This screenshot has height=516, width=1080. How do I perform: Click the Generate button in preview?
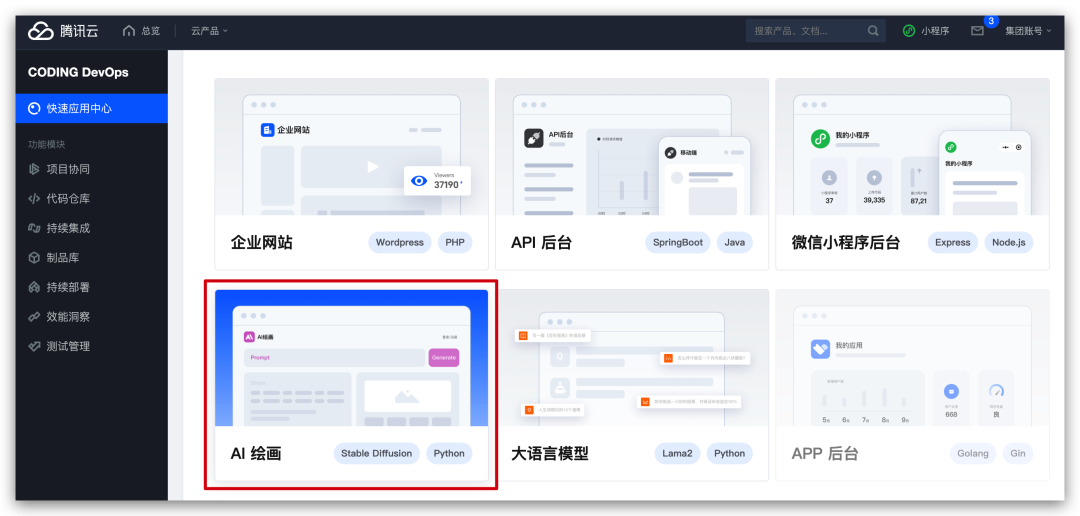point(444,358)
